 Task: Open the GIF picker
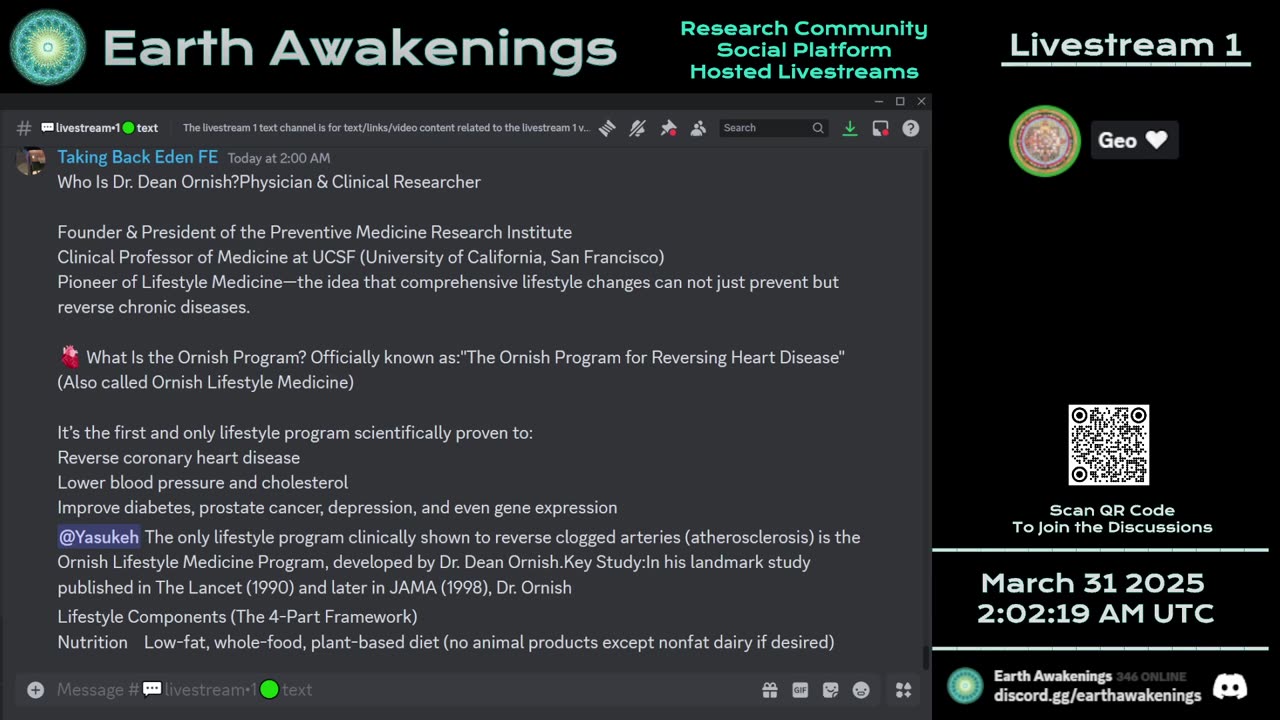[800, 690]
